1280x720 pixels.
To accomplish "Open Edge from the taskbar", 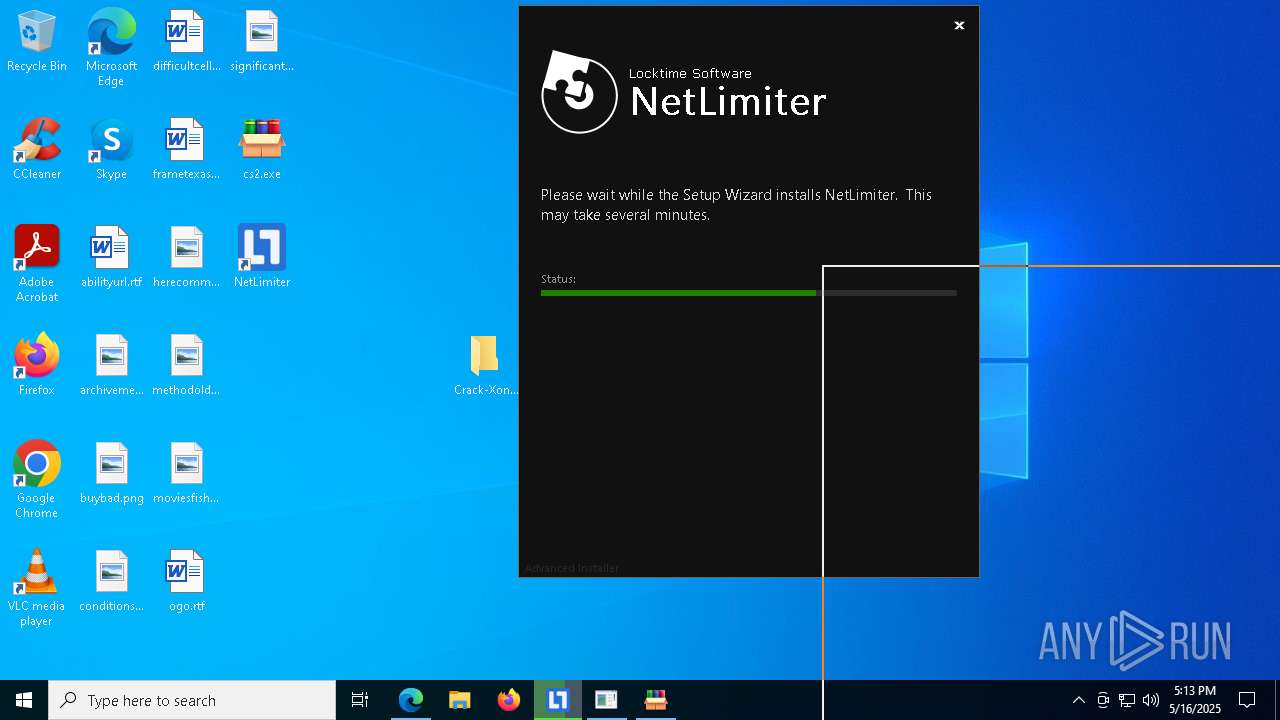I will pyautogui.click(x=411, y=700).
